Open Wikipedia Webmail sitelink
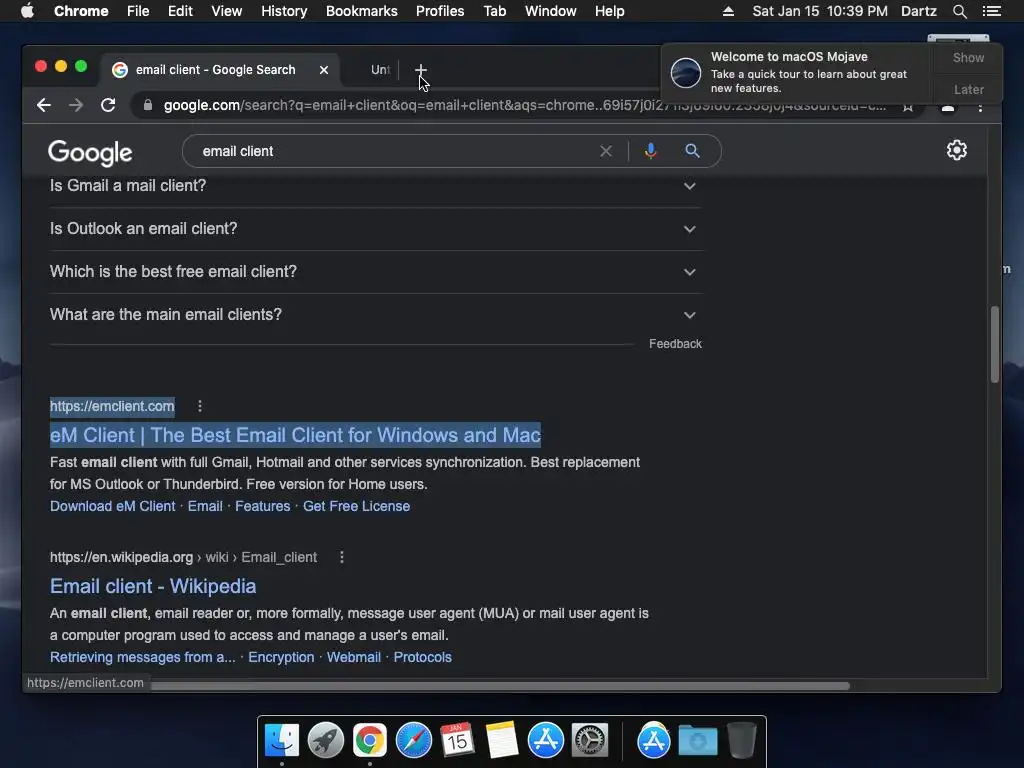 (x=354, y=657)
